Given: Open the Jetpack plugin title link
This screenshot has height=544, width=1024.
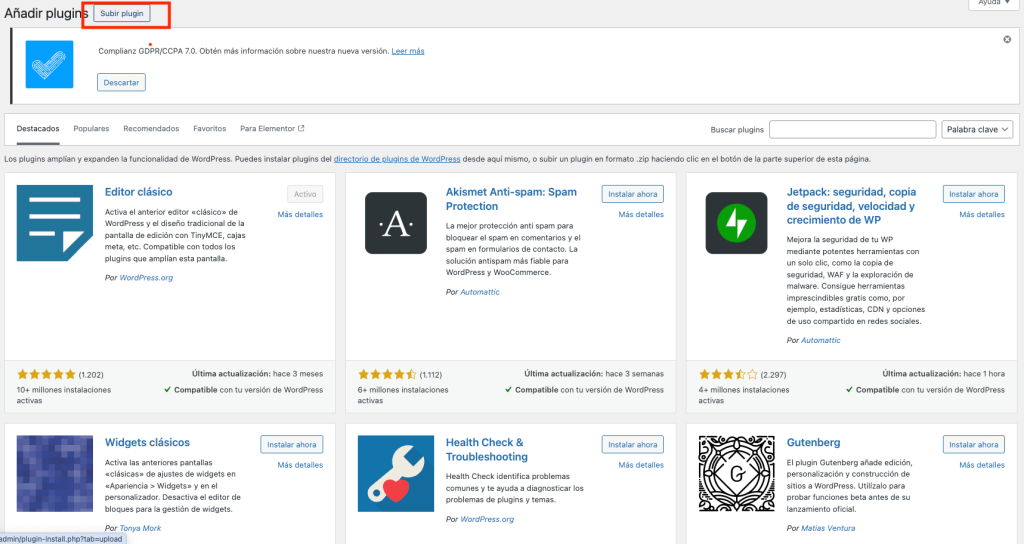Looking at the screenshot, I should coord(851,206).
